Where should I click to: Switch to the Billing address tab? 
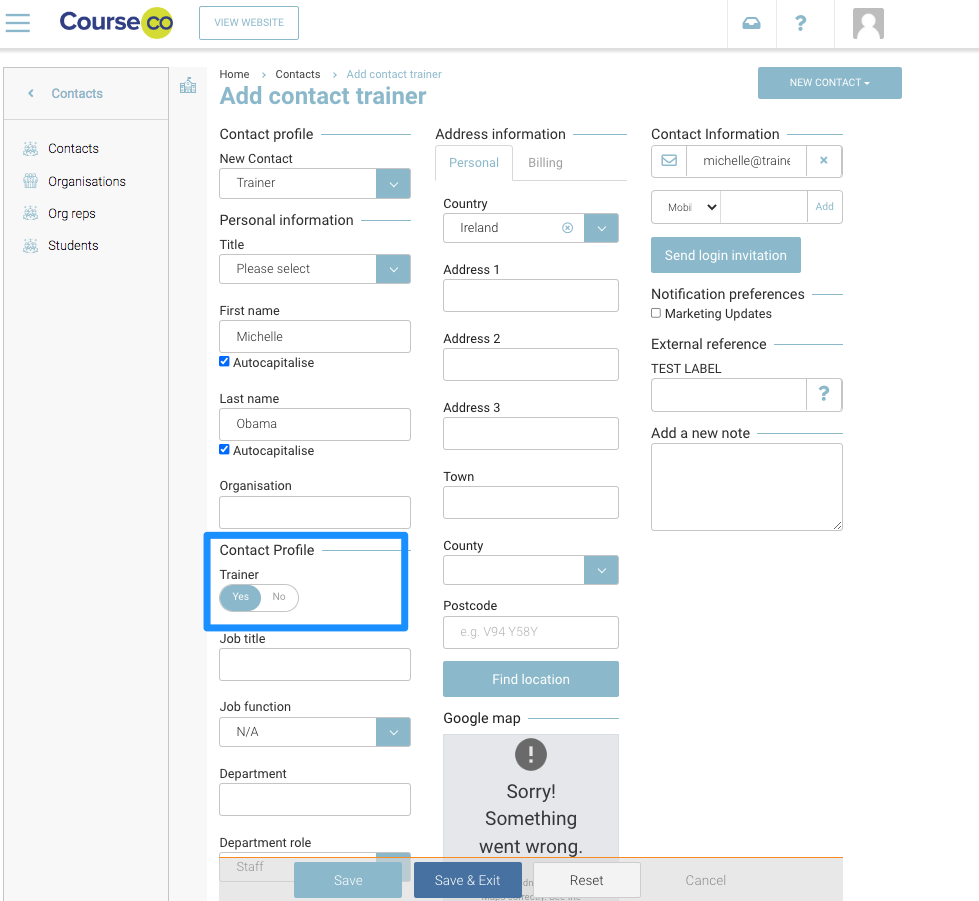pos(545,163)
